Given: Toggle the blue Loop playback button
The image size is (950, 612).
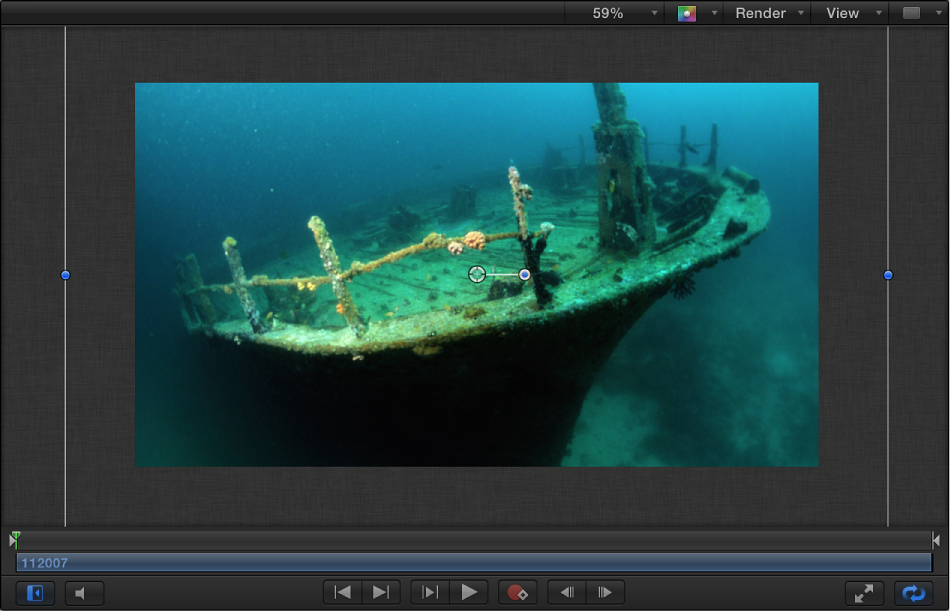Looking at the screenshot, I should 913,592.
